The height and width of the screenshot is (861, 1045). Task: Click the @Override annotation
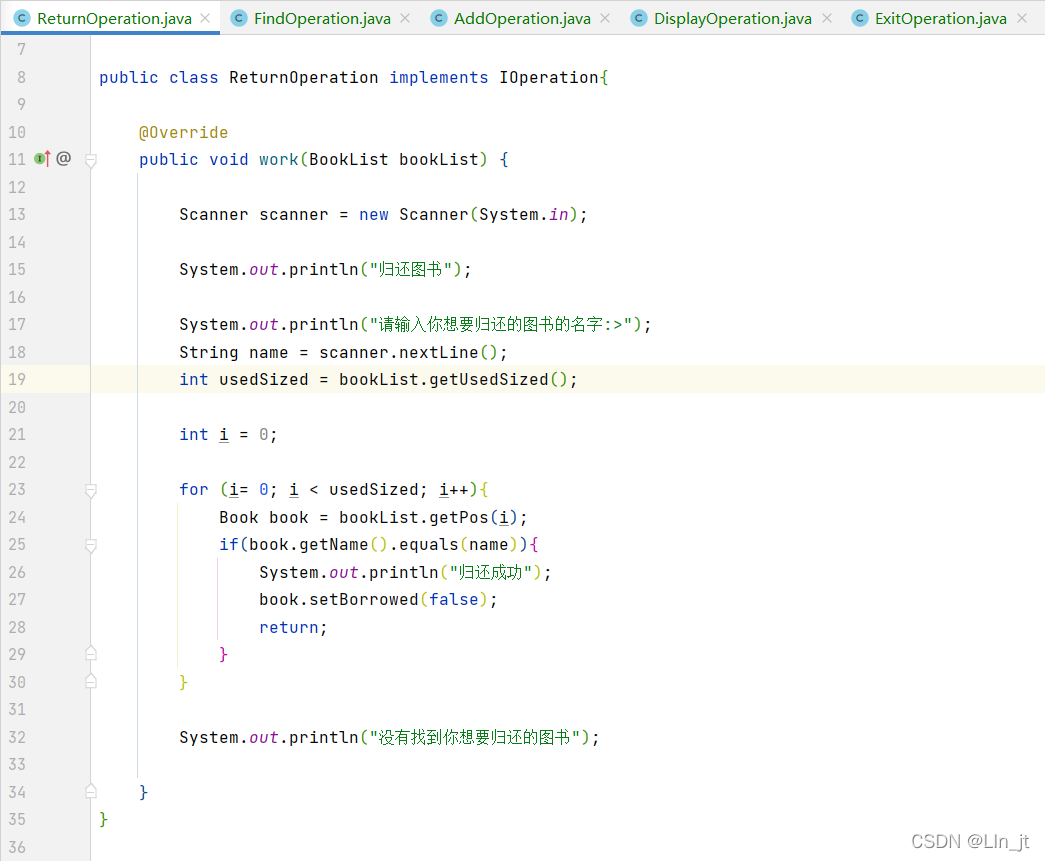pyautogui.click(x=183, y=133)
